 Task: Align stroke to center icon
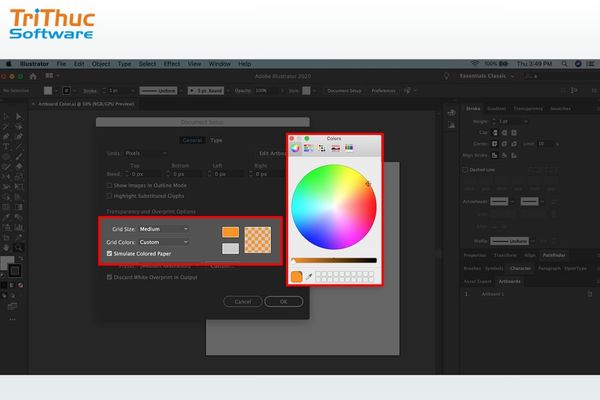[x=495, y=155]
